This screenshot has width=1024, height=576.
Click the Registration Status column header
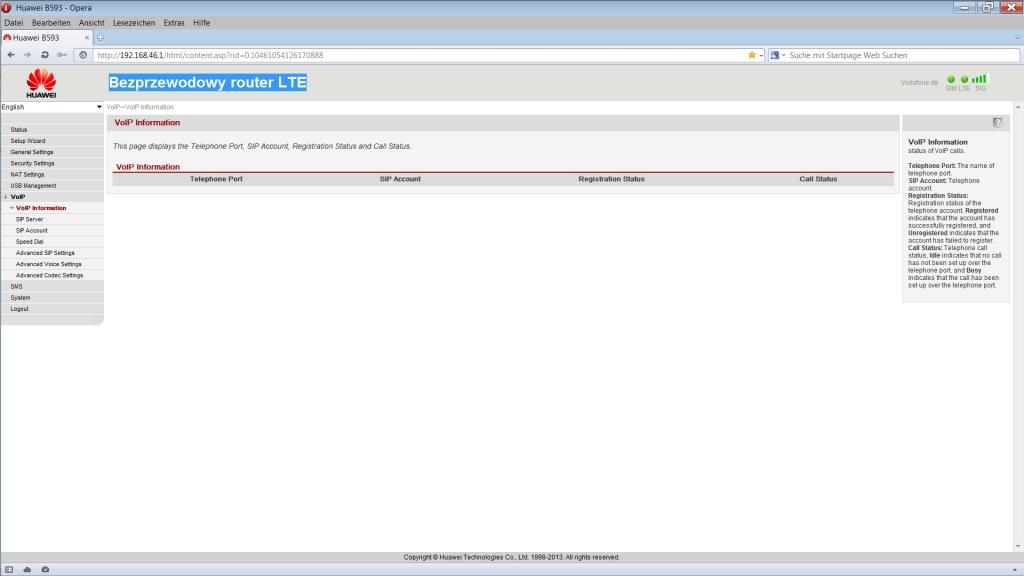[611, 179]
